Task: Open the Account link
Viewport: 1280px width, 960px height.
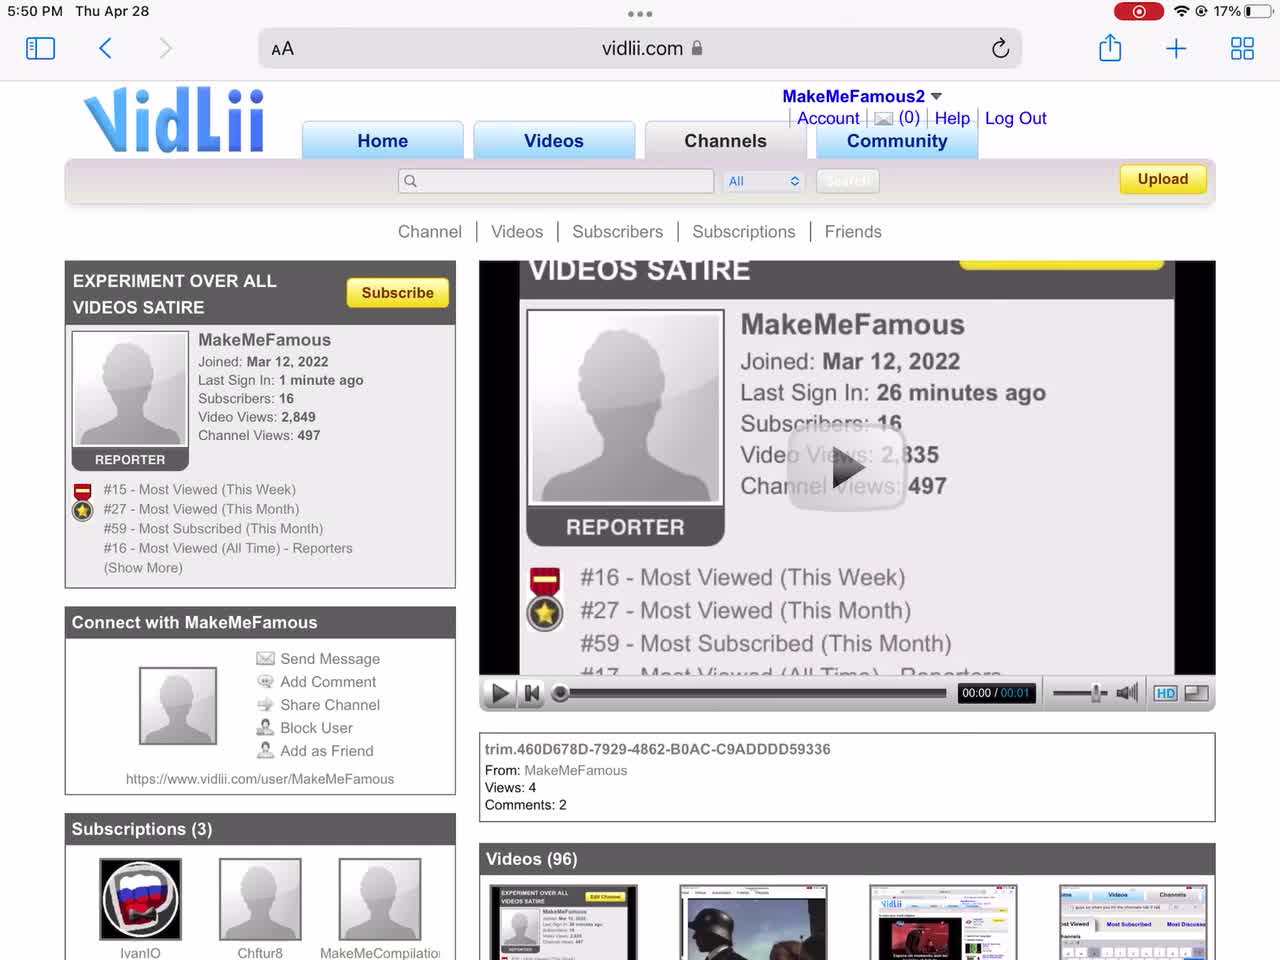Action: pos(828,118)
